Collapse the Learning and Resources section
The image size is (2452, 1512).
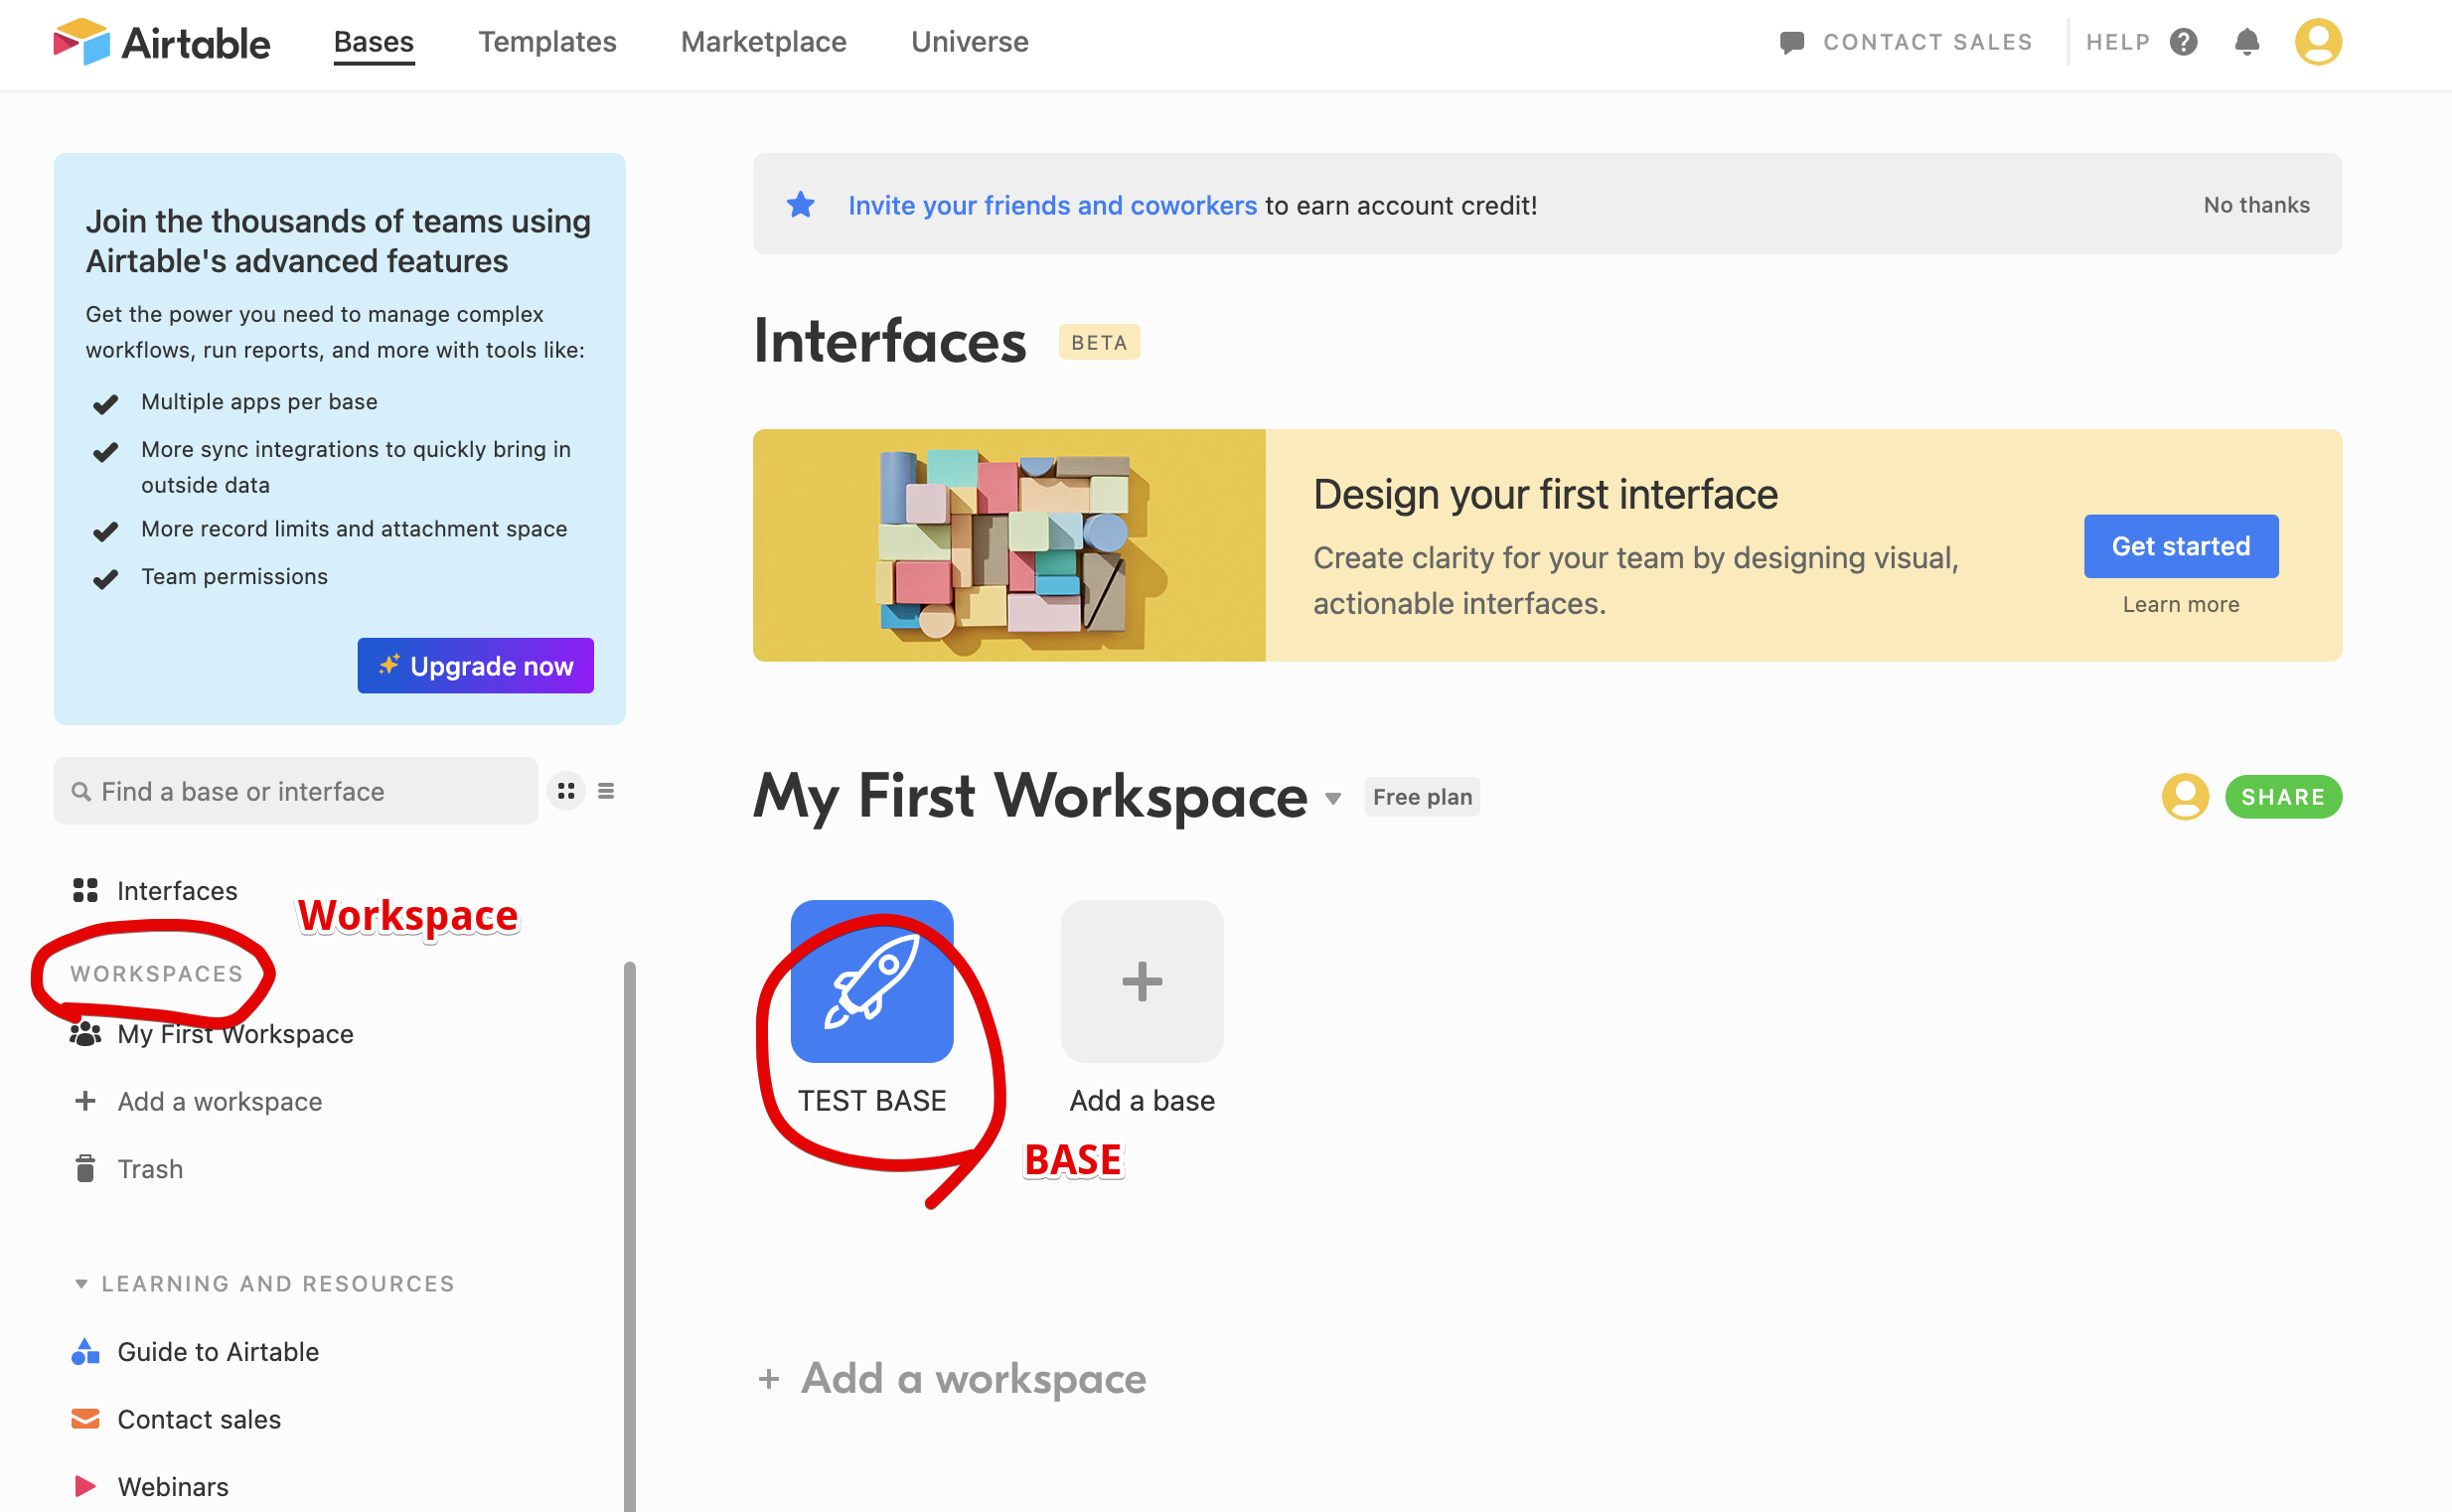[x=82, y=1283]
